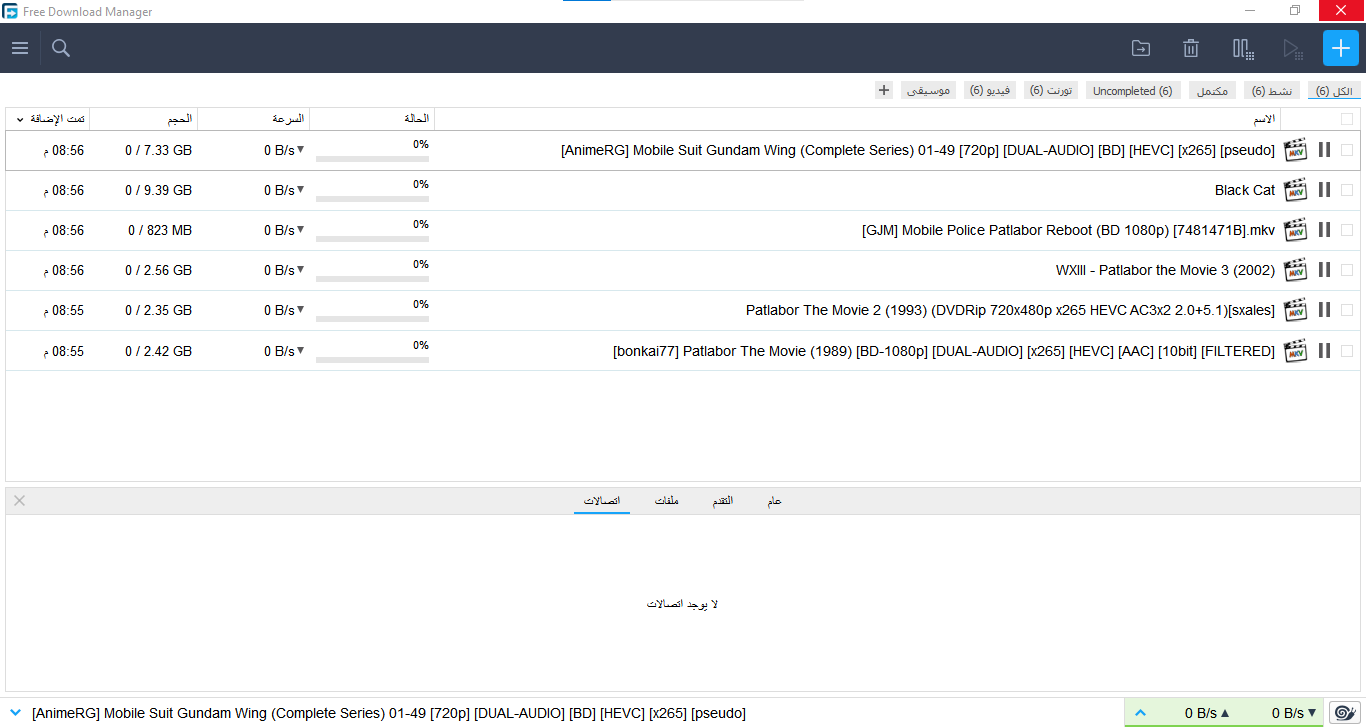Open the hamburger main menu
1366x727 pixels.
pos(20,48)
